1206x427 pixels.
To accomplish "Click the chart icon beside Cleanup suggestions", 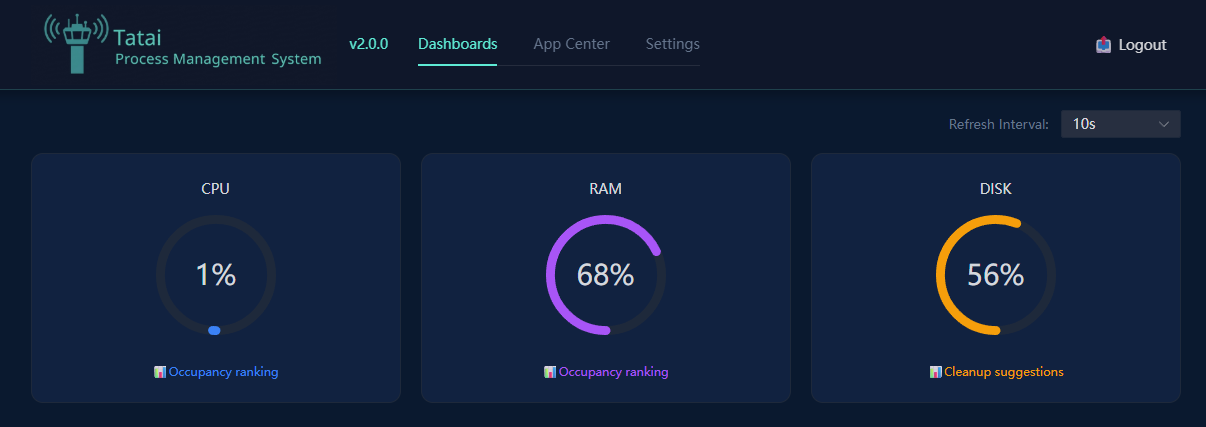I will [936, 372].
